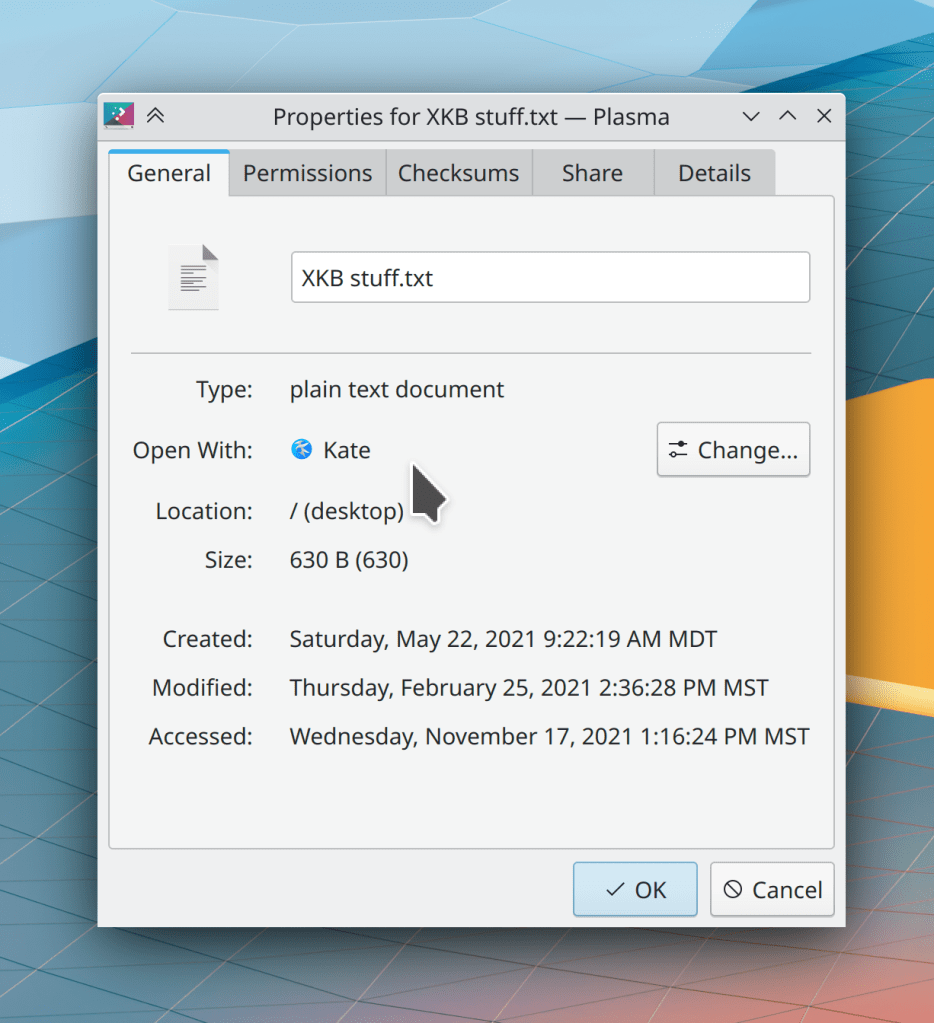
Task: Click the Kate application icon
Action: (x=302, y=450)
